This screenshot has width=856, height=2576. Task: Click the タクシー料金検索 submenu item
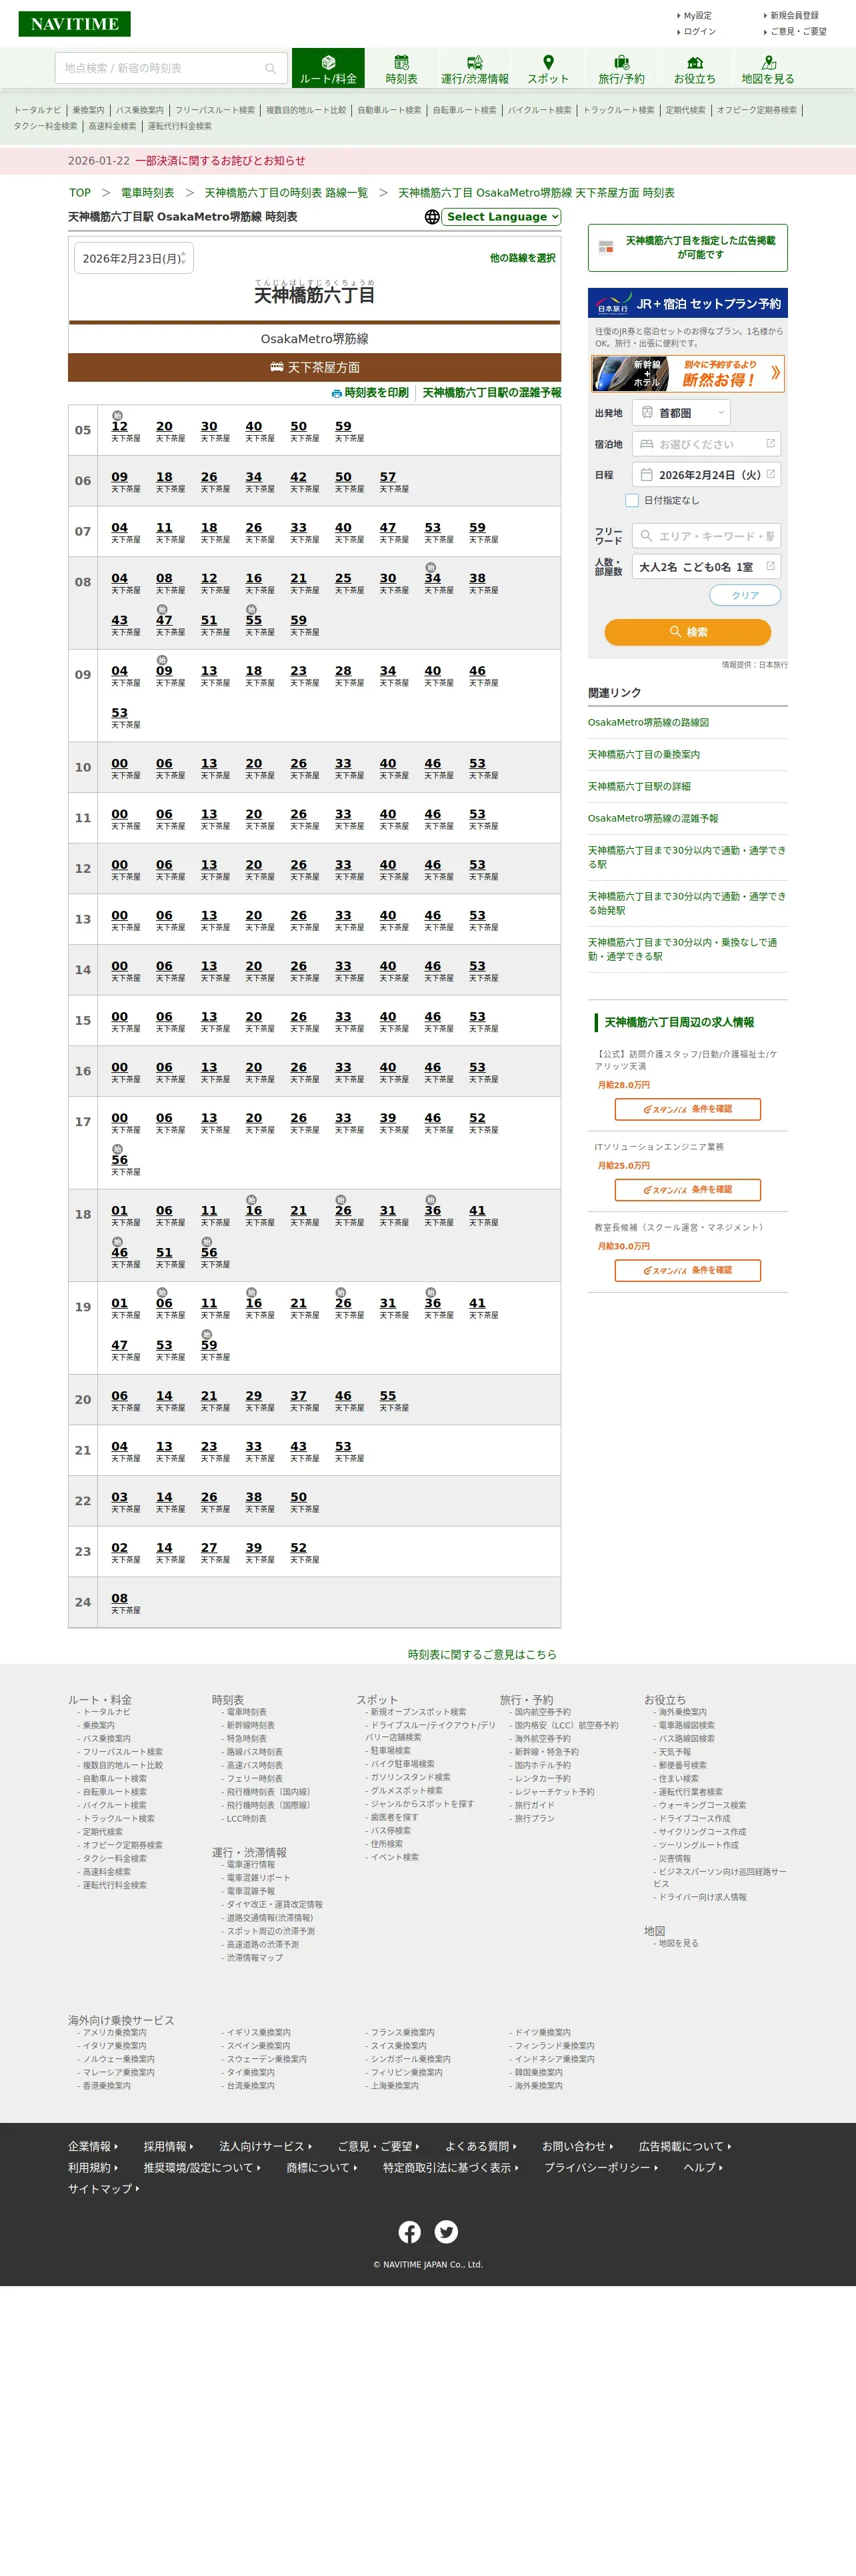45,127
